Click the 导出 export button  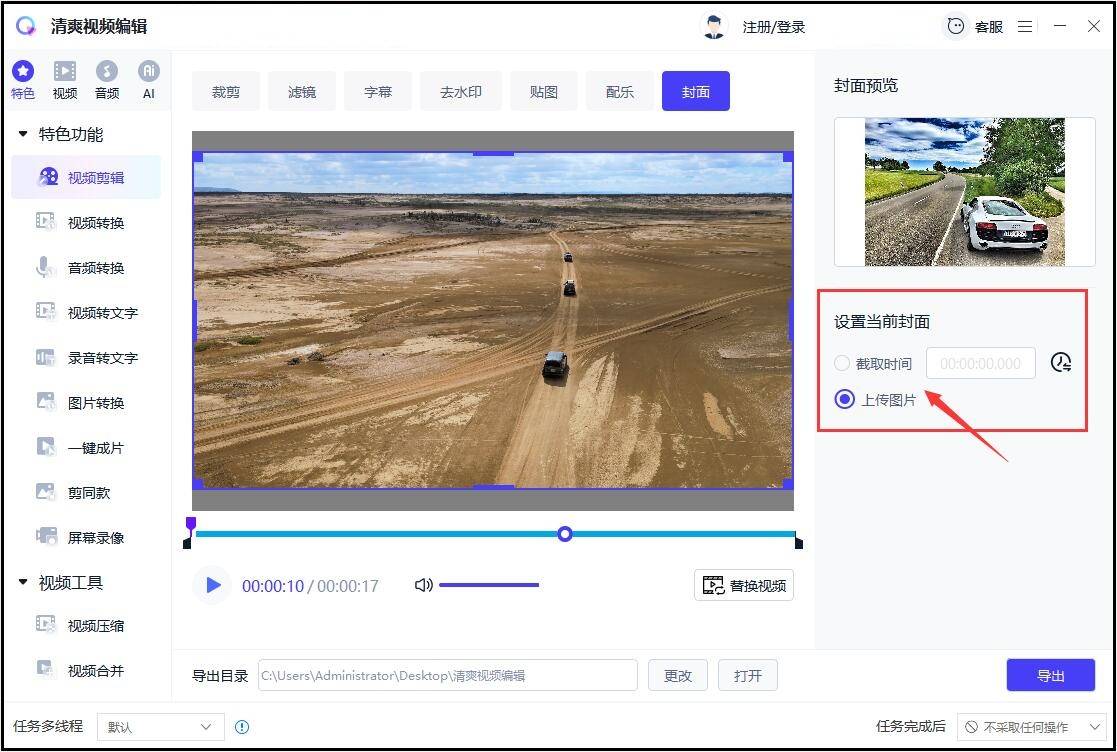(1050, 675)
